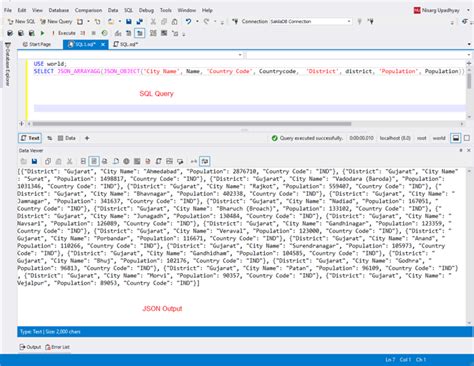Switch to the second SQL.sql tab

[x=126, y=44]
